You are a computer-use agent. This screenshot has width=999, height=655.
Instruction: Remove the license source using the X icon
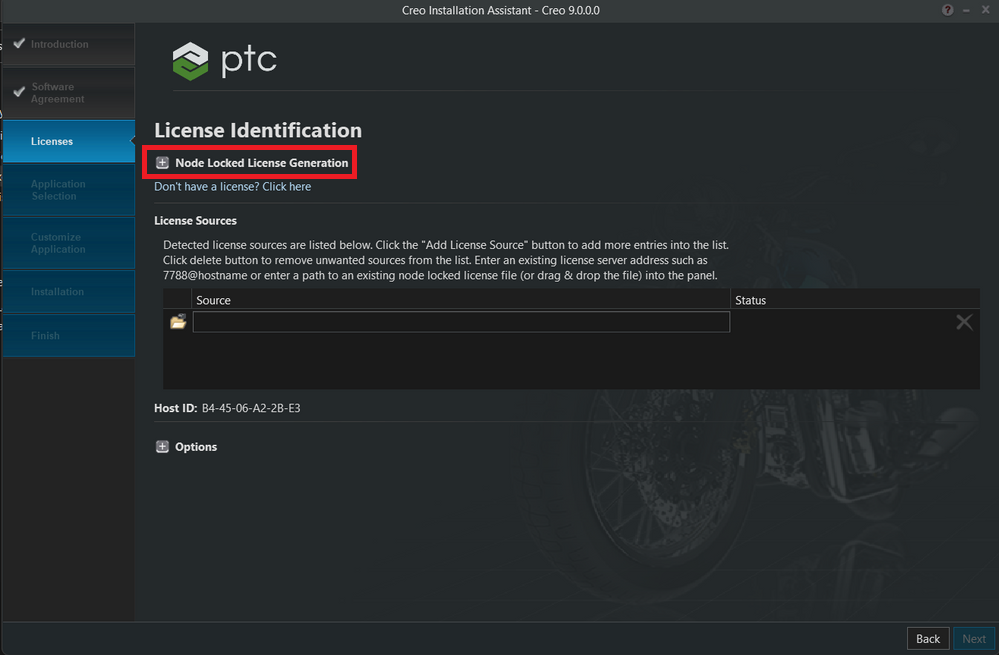point(963,321)
